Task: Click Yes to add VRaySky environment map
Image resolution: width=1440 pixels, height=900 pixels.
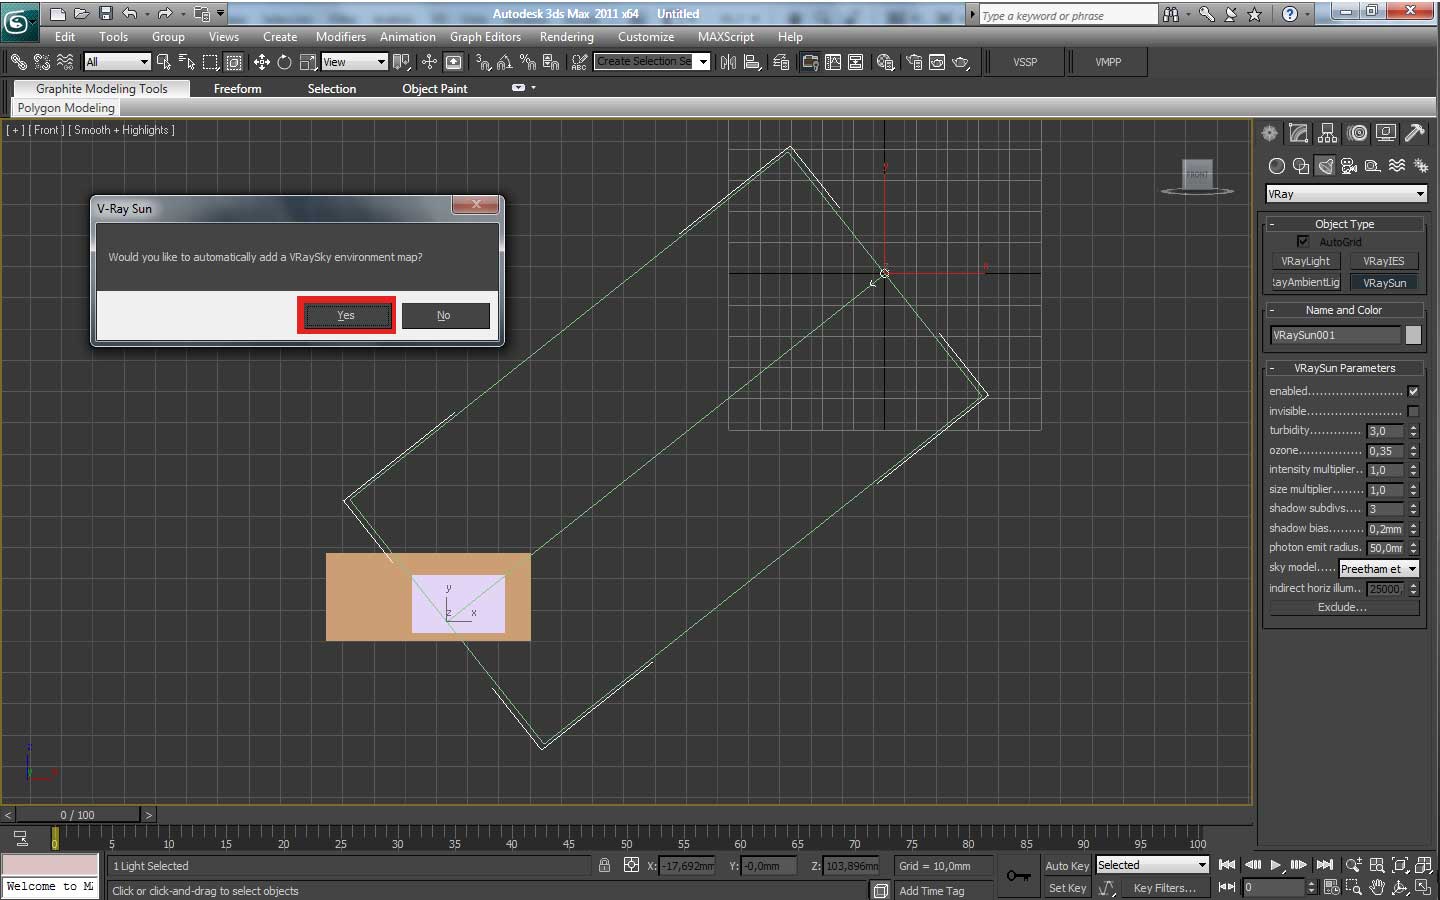Action: (346, 316)
